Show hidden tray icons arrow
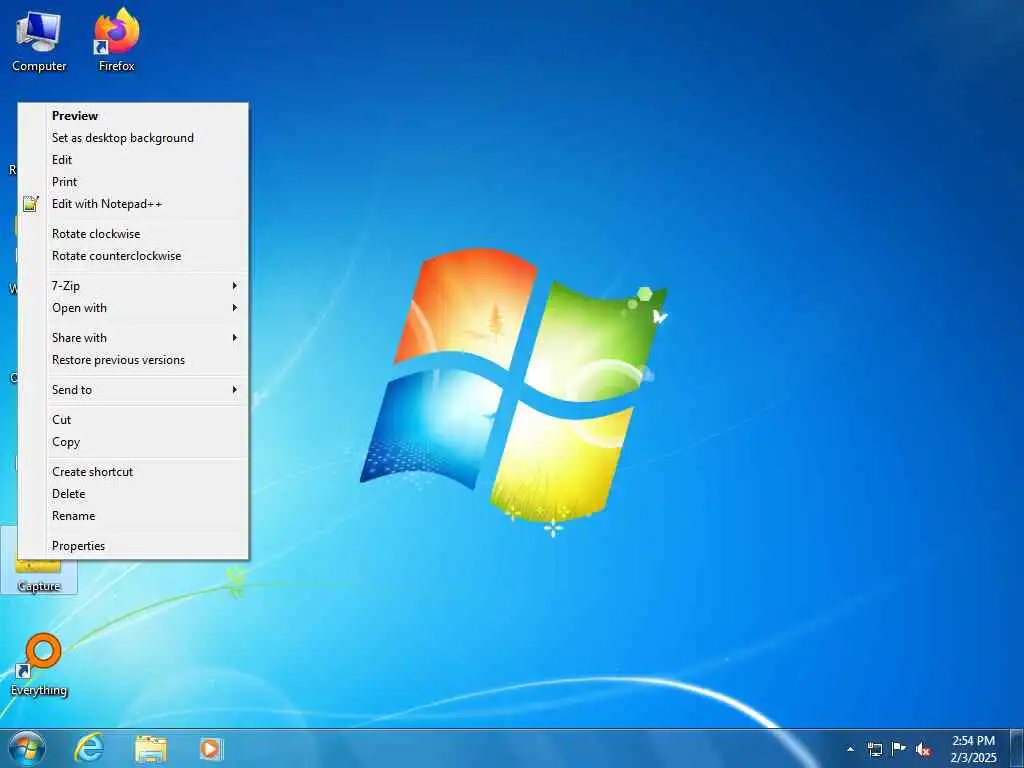 tap(850, 749)
